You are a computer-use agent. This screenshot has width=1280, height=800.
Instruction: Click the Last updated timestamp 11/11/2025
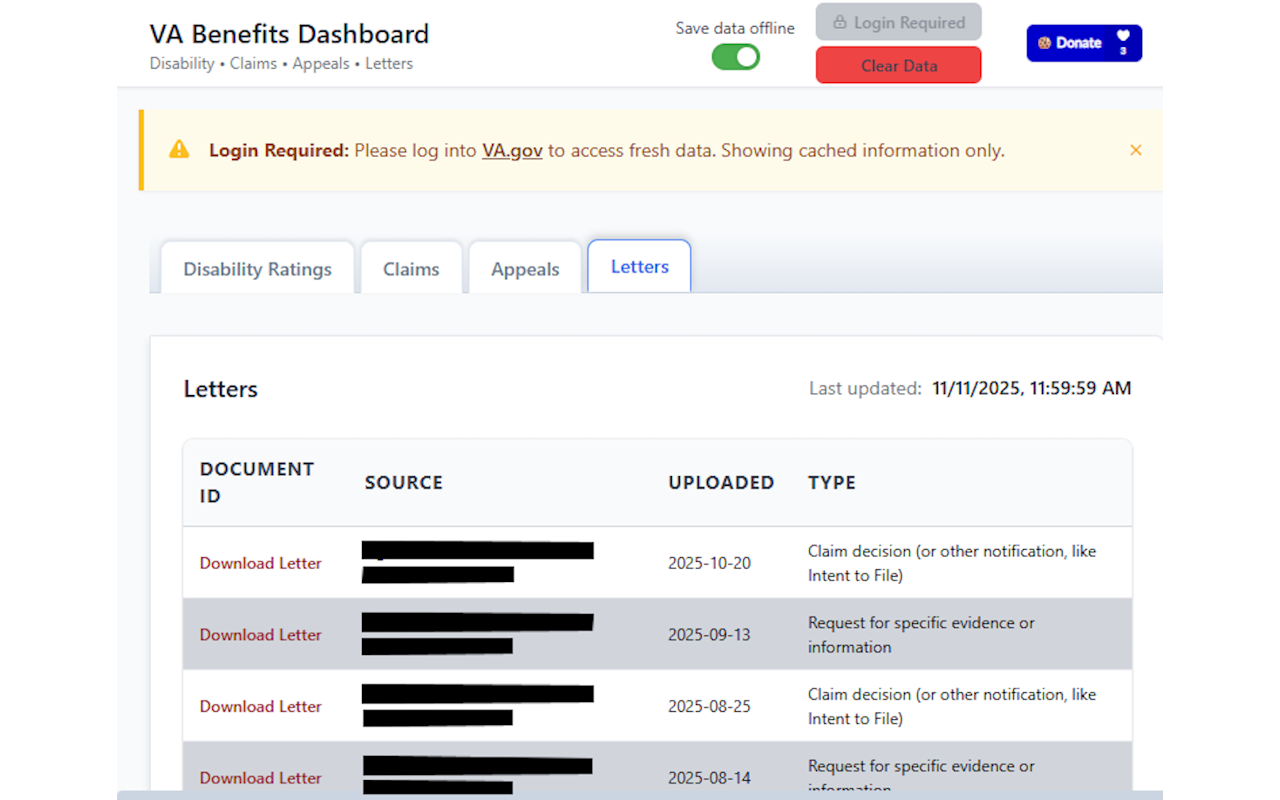point(1032,388)
